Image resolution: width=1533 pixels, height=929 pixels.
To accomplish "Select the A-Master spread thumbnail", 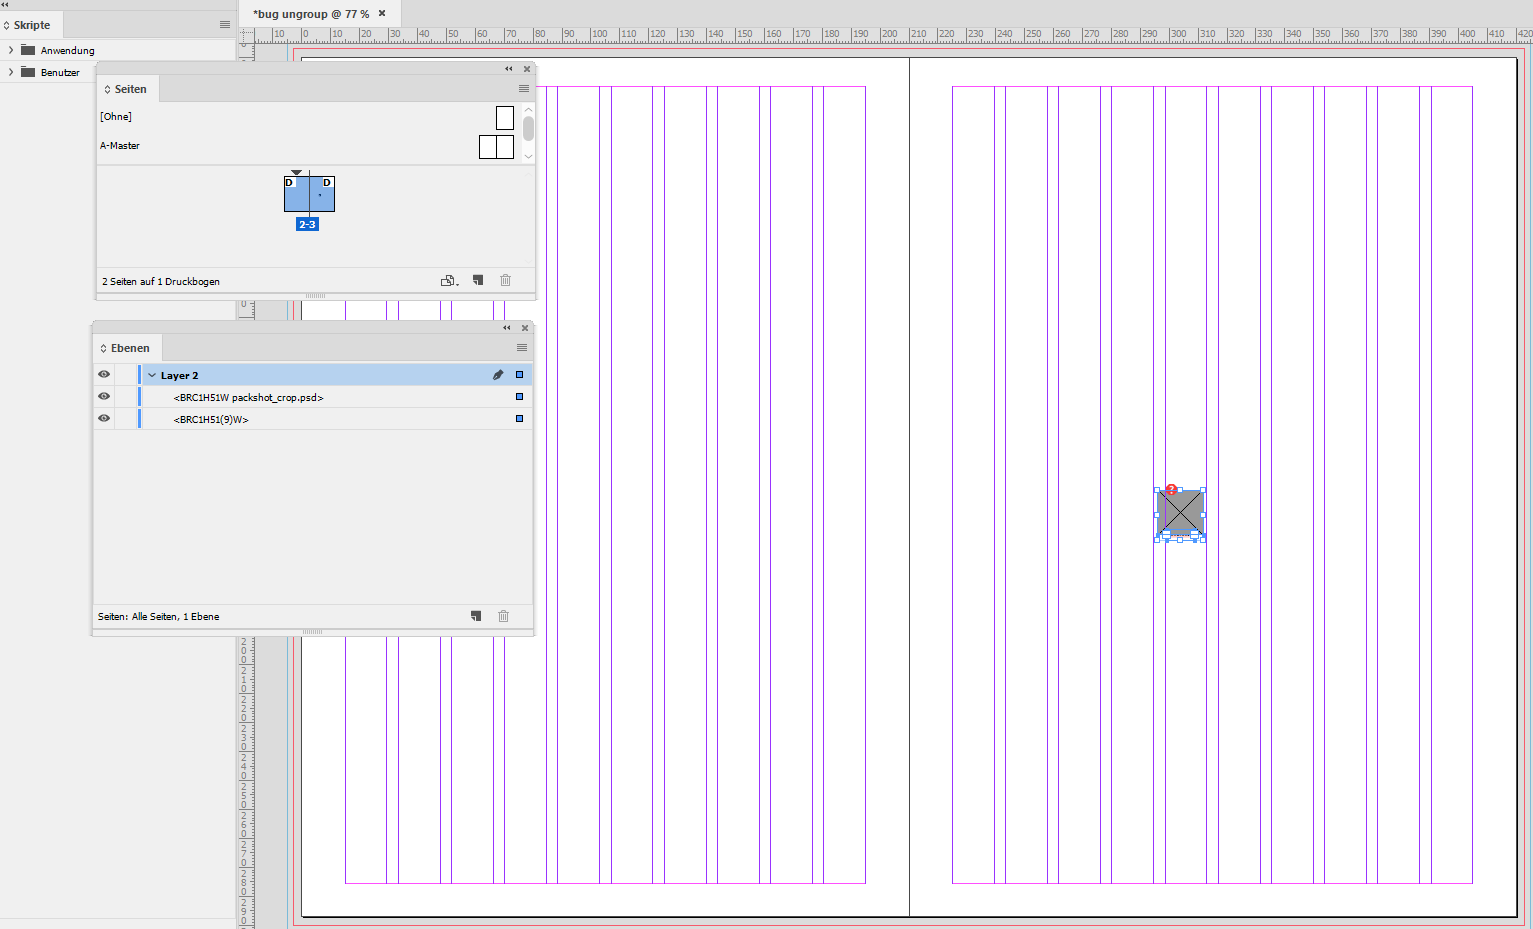I will [x=496, y=146].
